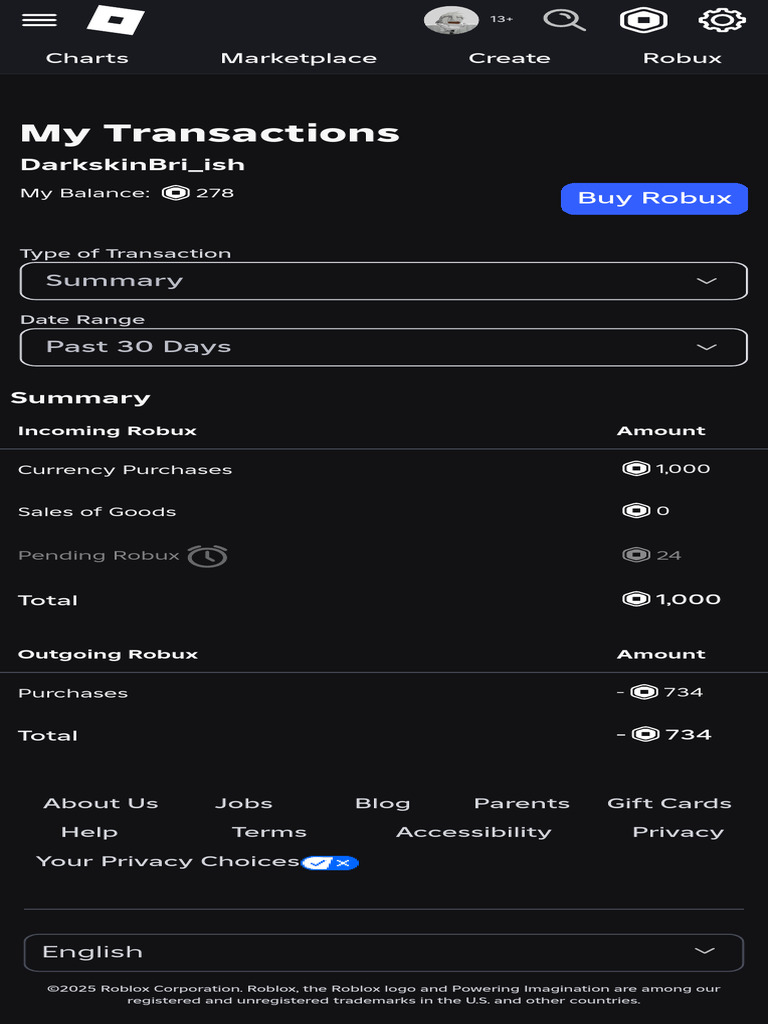Viewport: 768px width, 1024px height.
Task: Click the Robux hexagon icon in header
Action: [x=643, y=20]
